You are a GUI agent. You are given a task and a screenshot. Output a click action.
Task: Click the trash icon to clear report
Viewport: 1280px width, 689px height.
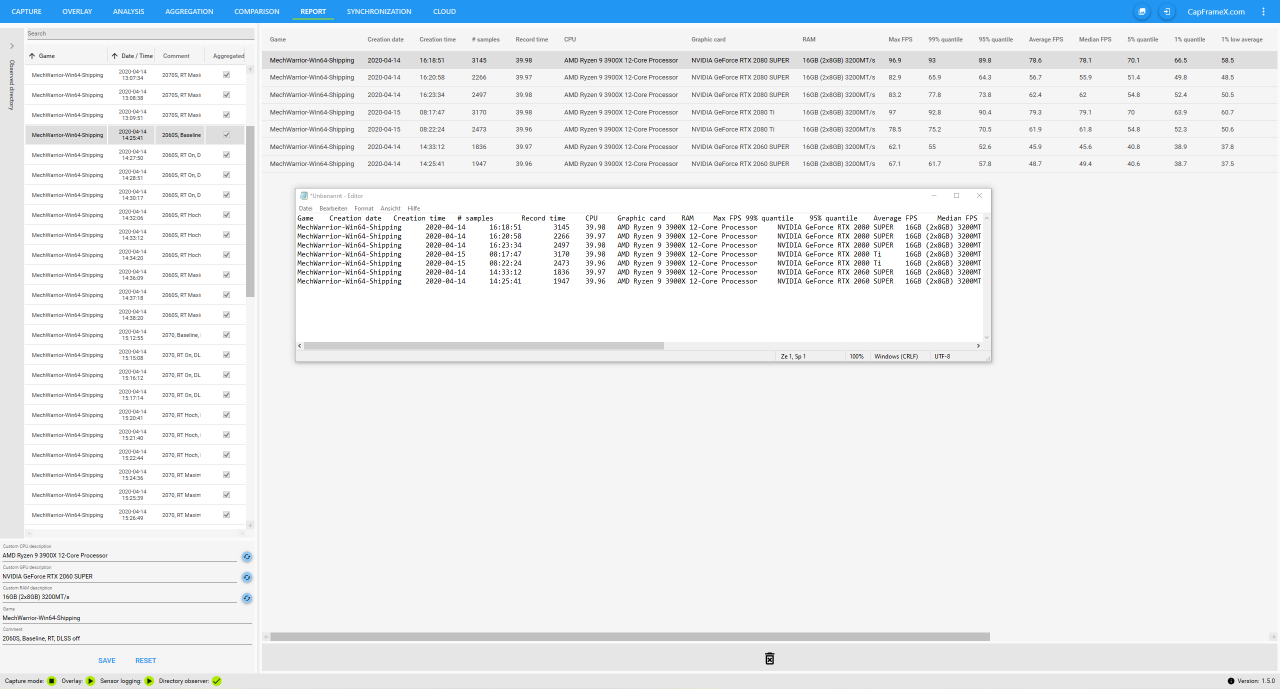[769, 658]
